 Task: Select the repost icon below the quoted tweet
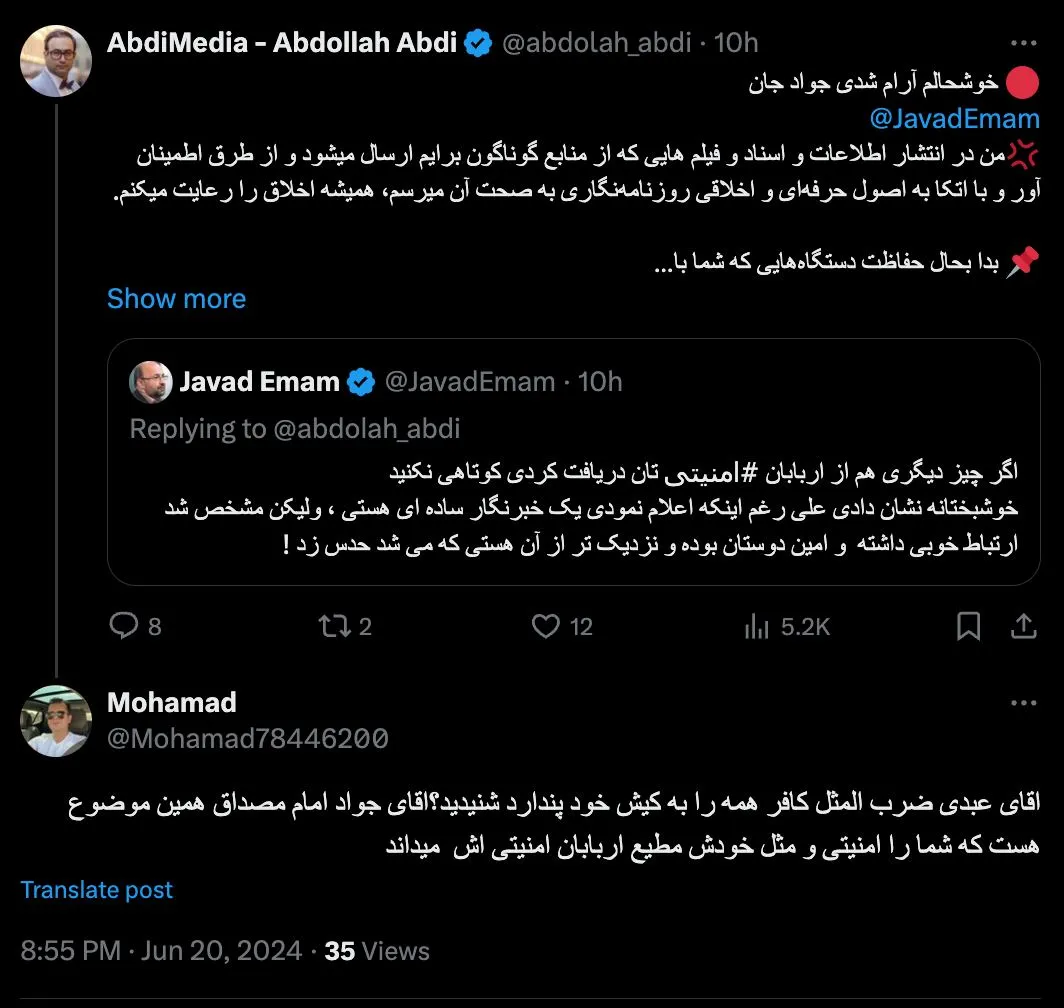(x=331, y=625)
